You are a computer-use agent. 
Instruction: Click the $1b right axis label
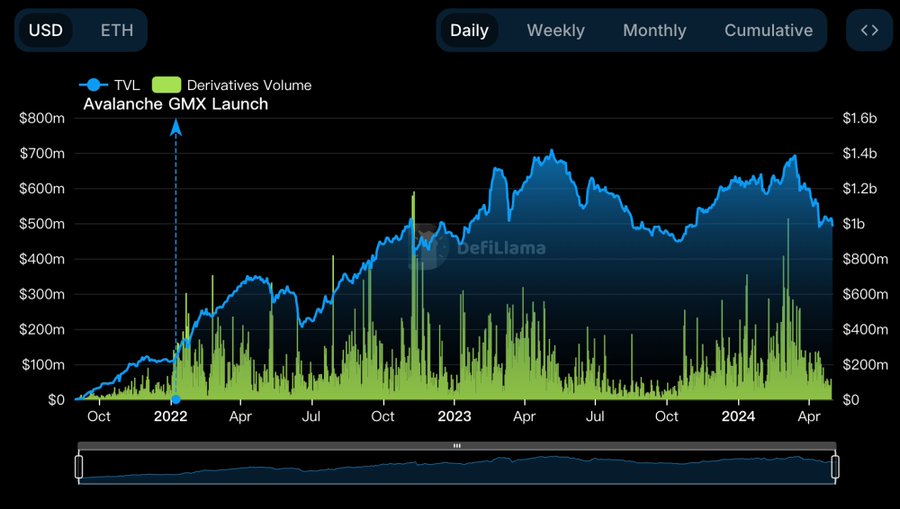(x=853, y=224)
